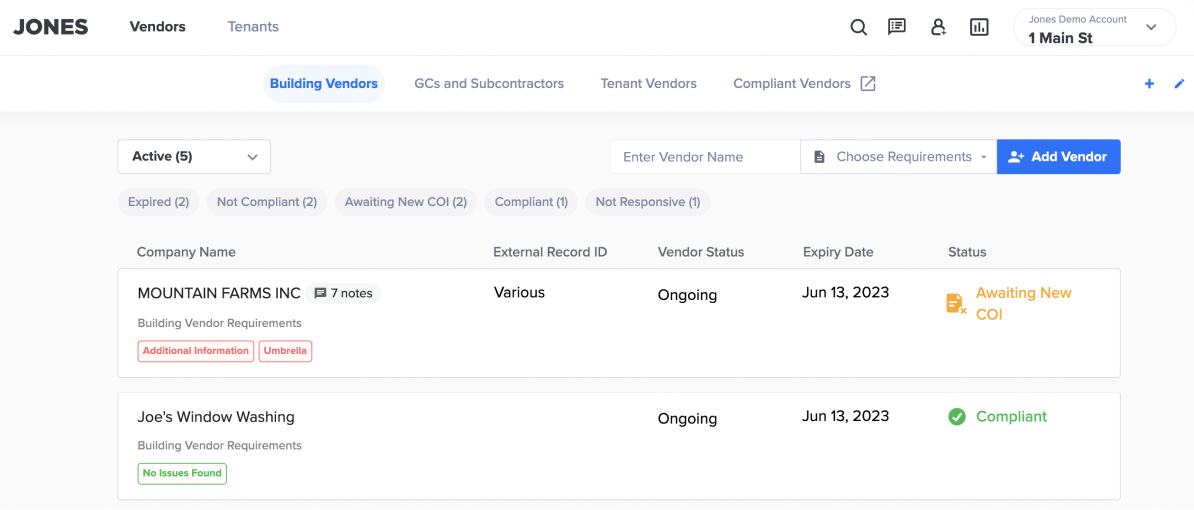
Task: Open the Choose Requirements dropdown
Action: 899,157
